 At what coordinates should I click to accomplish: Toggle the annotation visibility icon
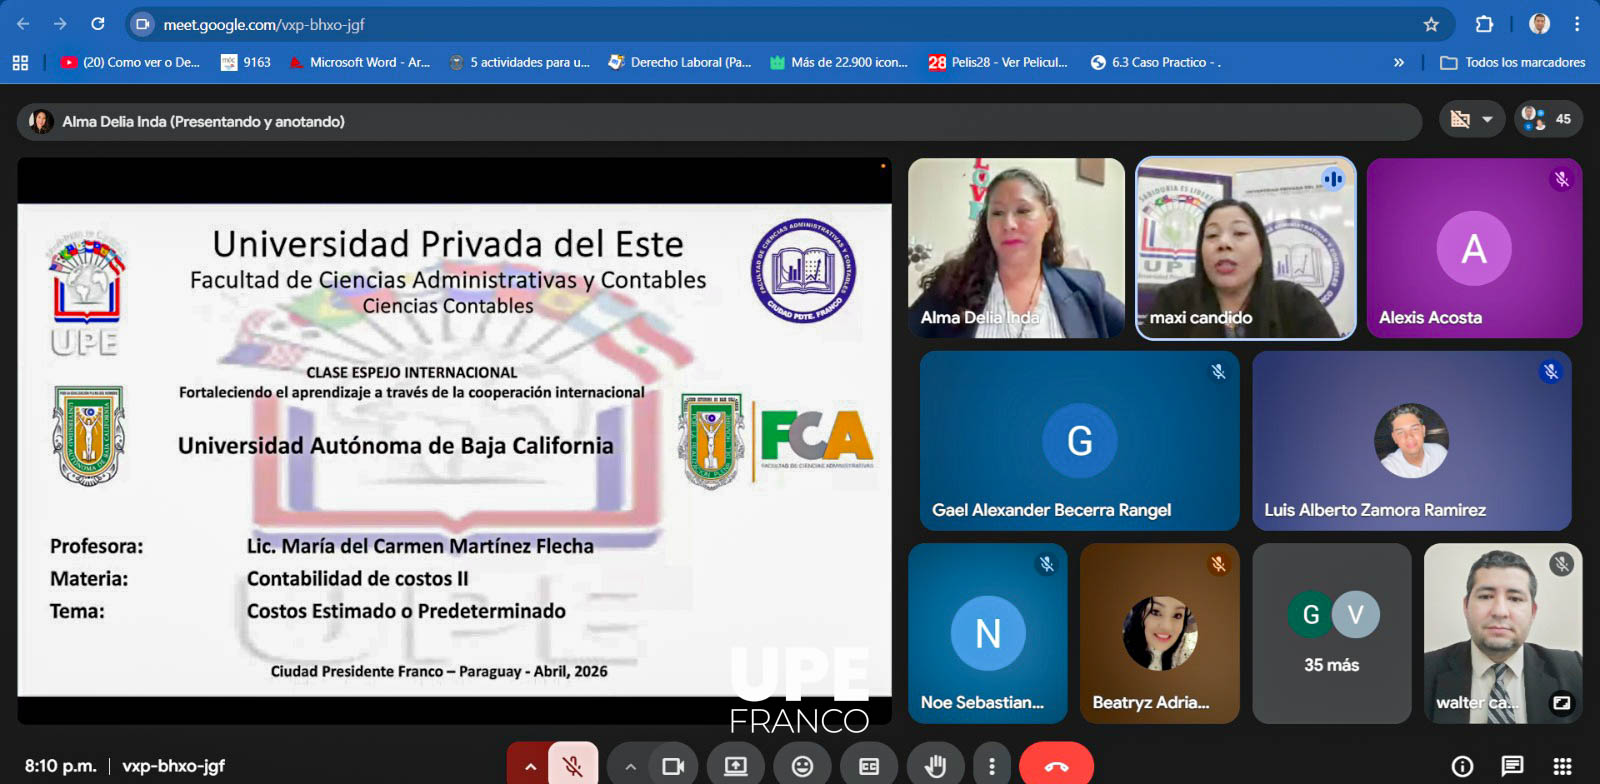tap(1460, 119)
